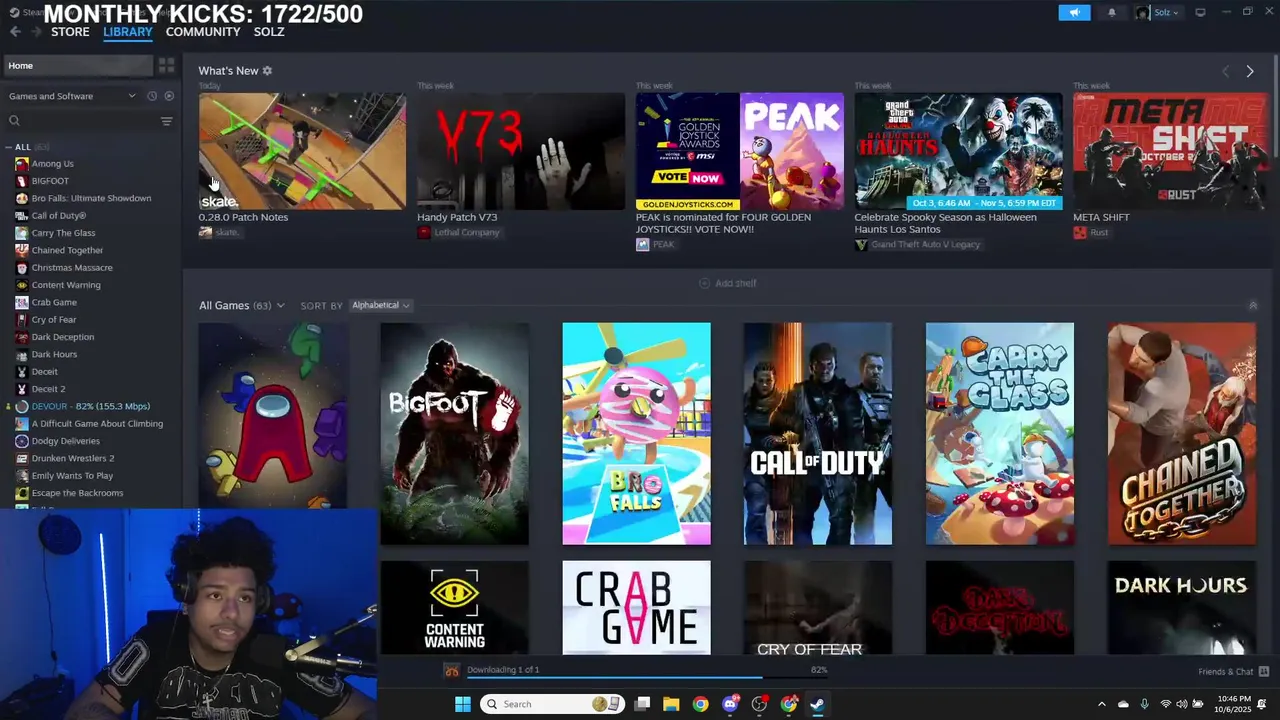Open the Halloween in Los Santos news
Viewport: 1280px width, 720px height.
[x=958, y=151]
